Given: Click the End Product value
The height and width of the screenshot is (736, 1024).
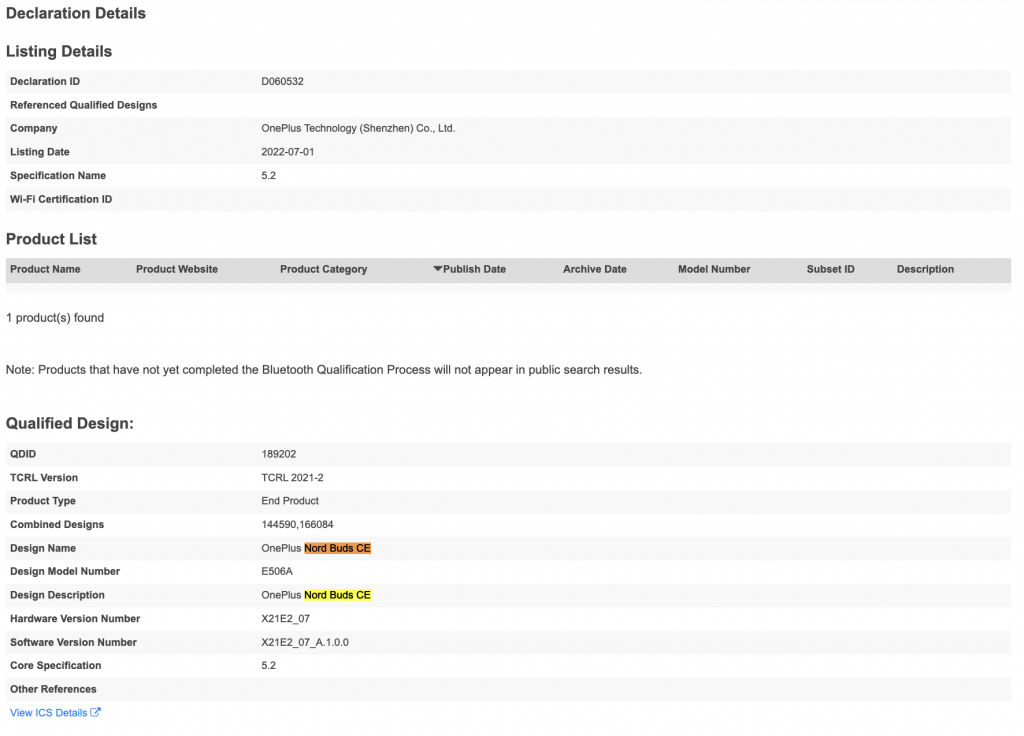Looking at the screenshot, I should tap(290, 501).
